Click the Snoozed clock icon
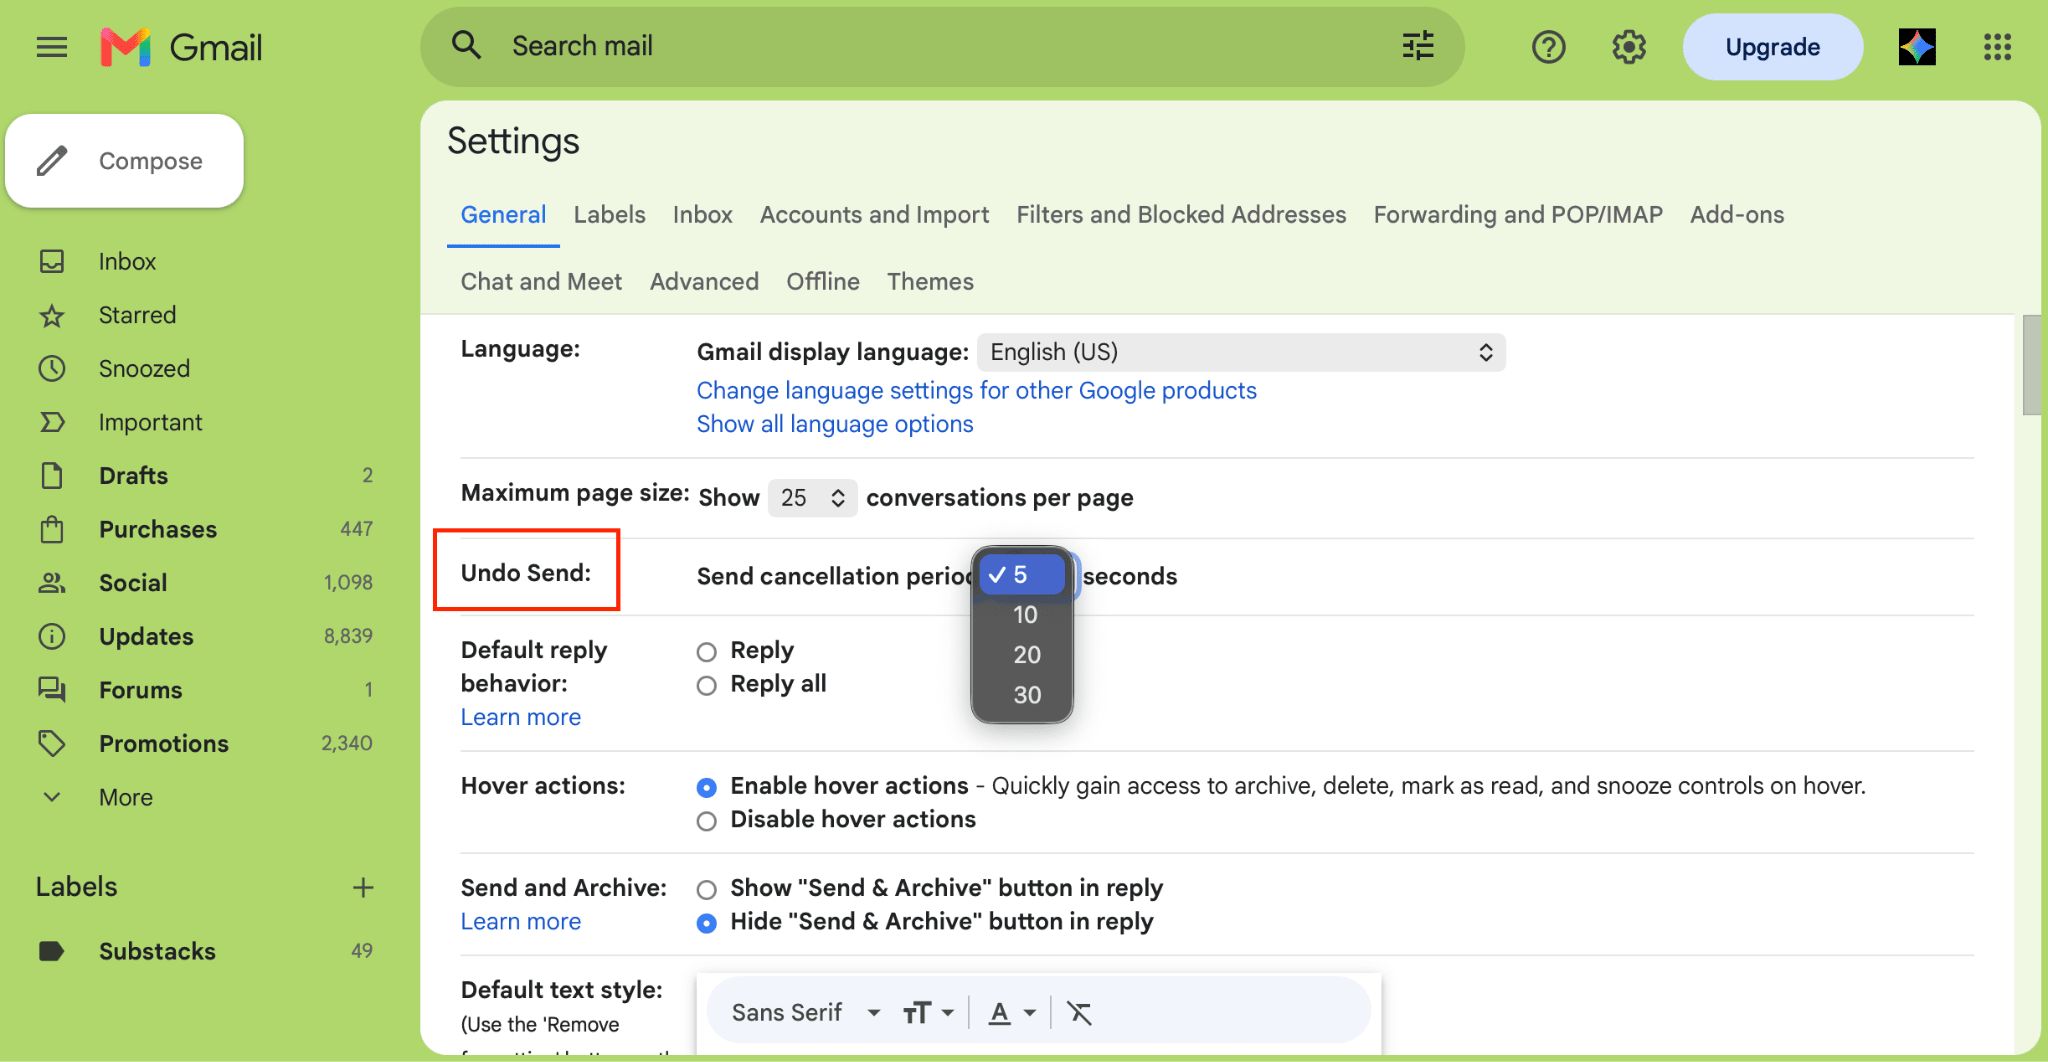Image resolution: width=2048 pixels, height=1062 pixels. click(x=52, y=369)
